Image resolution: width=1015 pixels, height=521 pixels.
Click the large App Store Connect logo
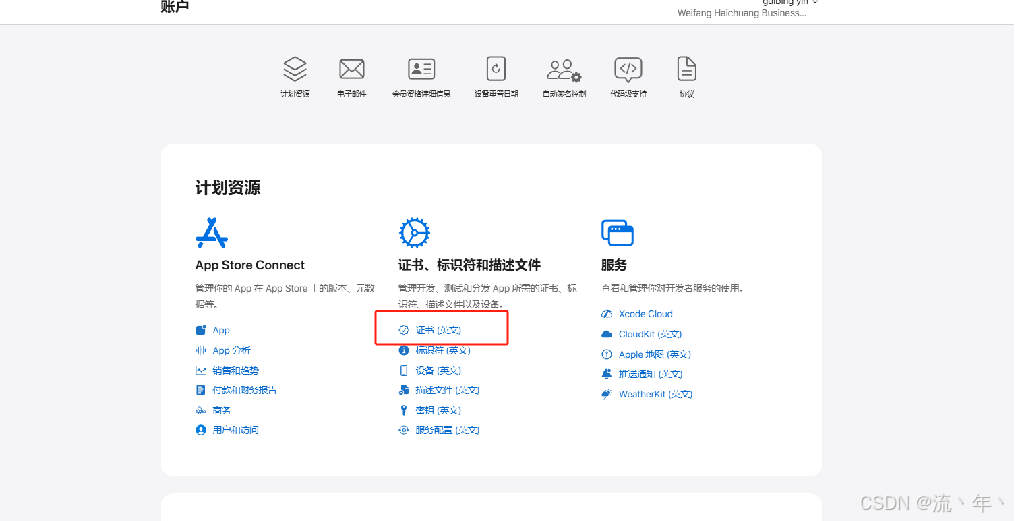212,233
